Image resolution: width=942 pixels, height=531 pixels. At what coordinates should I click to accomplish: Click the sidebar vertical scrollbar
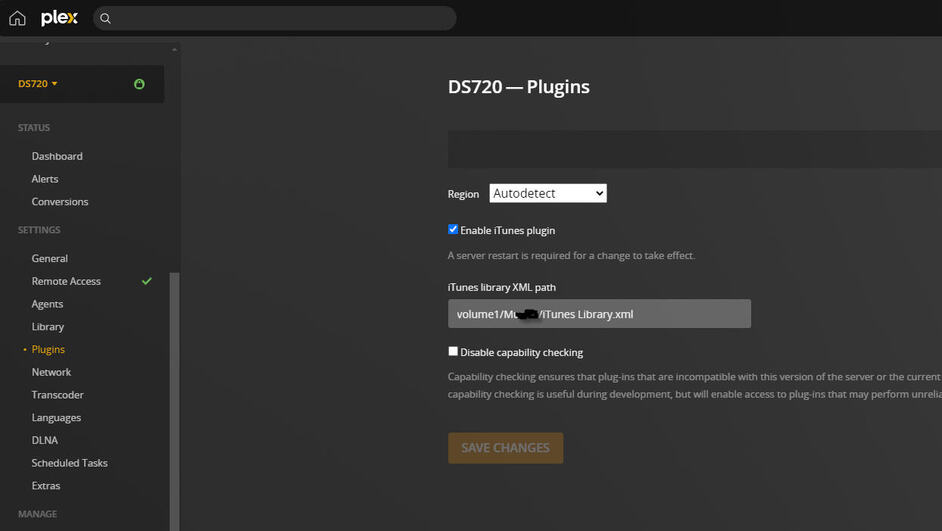(174, 401)
